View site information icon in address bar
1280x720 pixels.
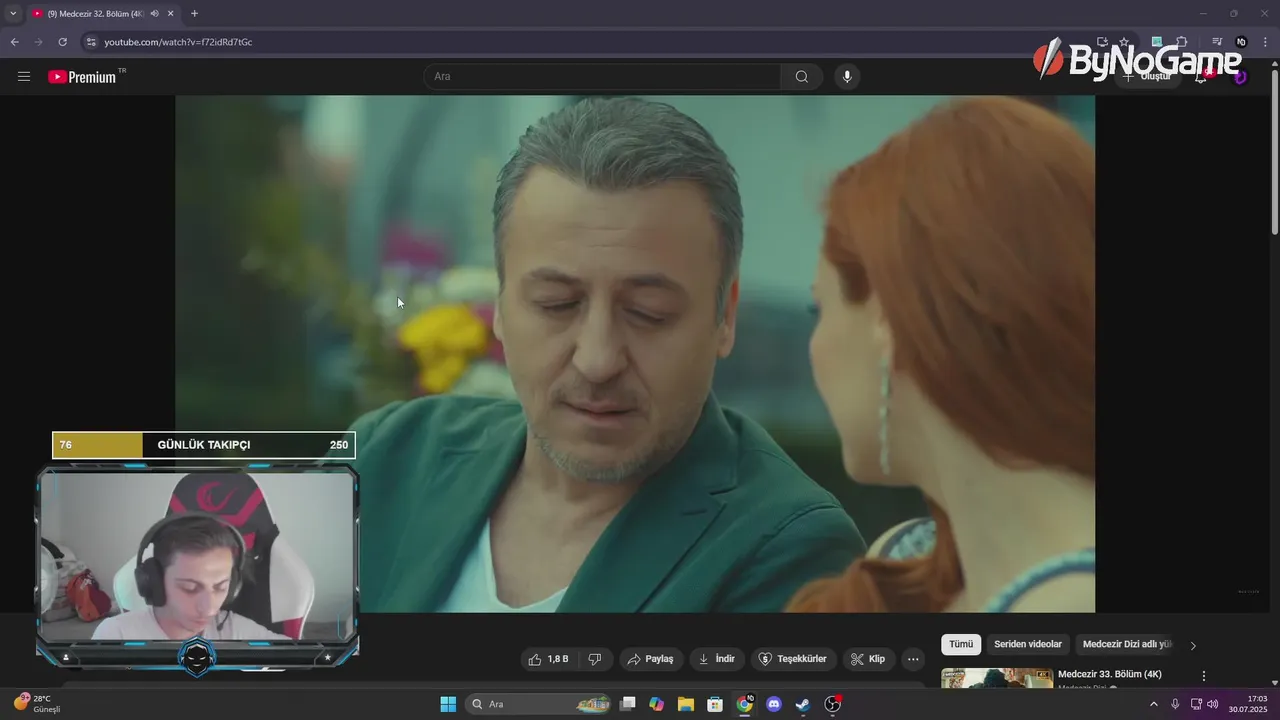tap(91, 42)
